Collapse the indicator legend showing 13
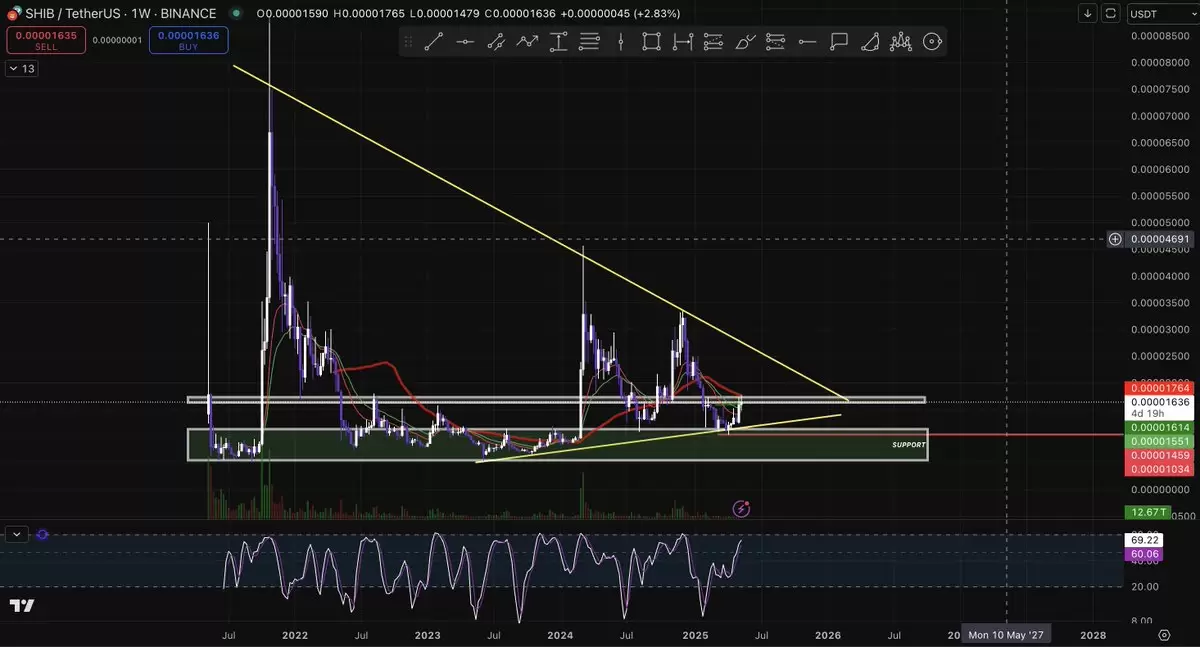The width and height of the screenshot is (1200, 647). click(21, 68)
